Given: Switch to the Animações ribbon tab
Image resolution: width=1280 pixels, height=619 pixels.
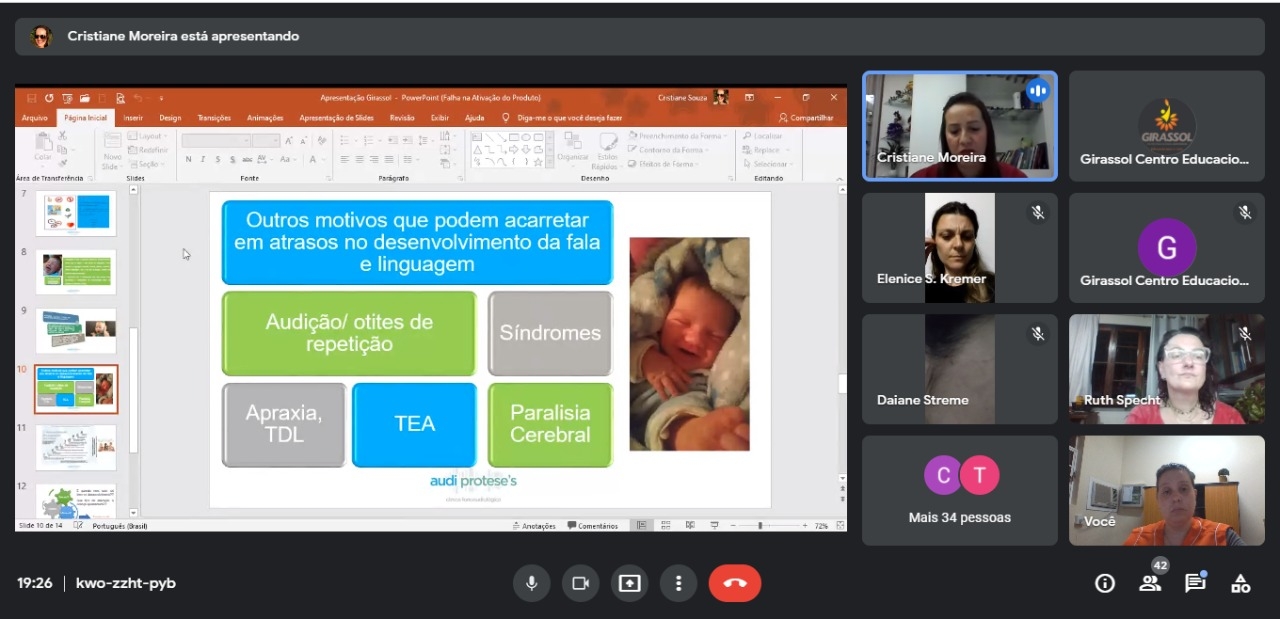Looking at the screenshot, I should tap(265, 118).
